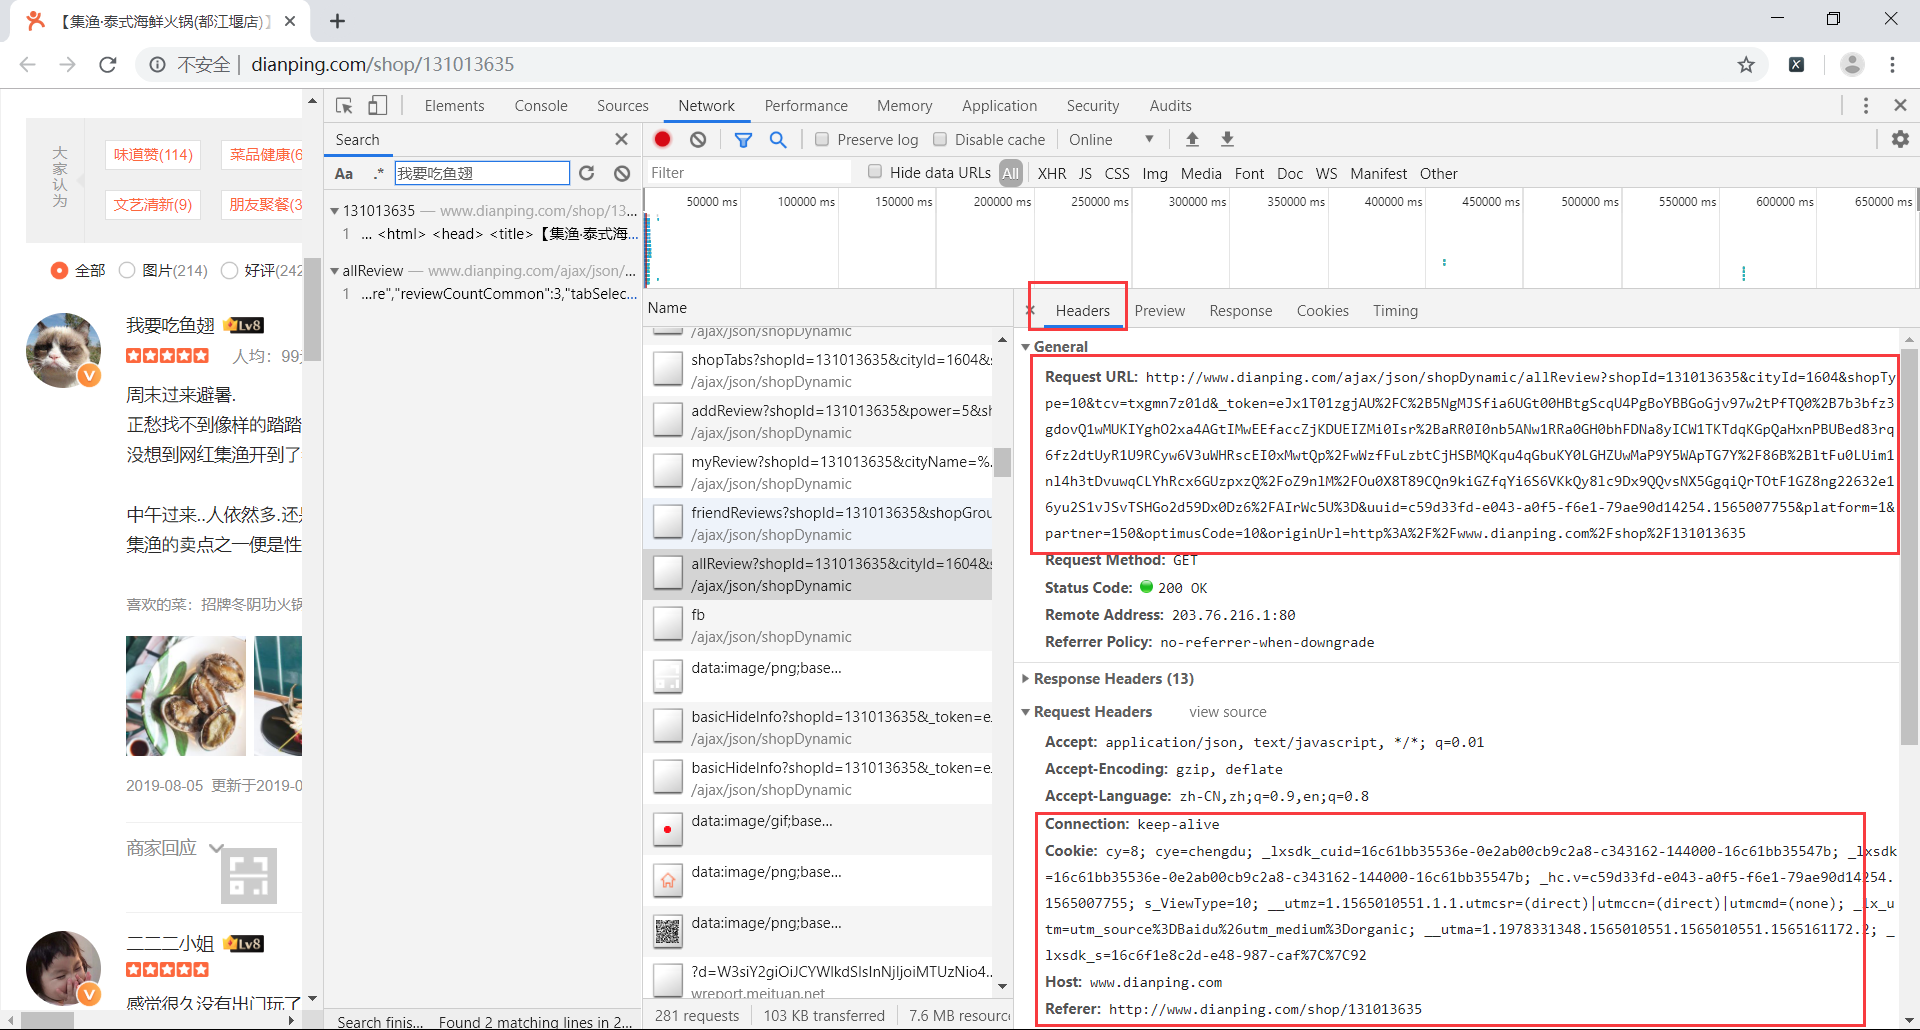Enable Disable cache checkbox

940,139
